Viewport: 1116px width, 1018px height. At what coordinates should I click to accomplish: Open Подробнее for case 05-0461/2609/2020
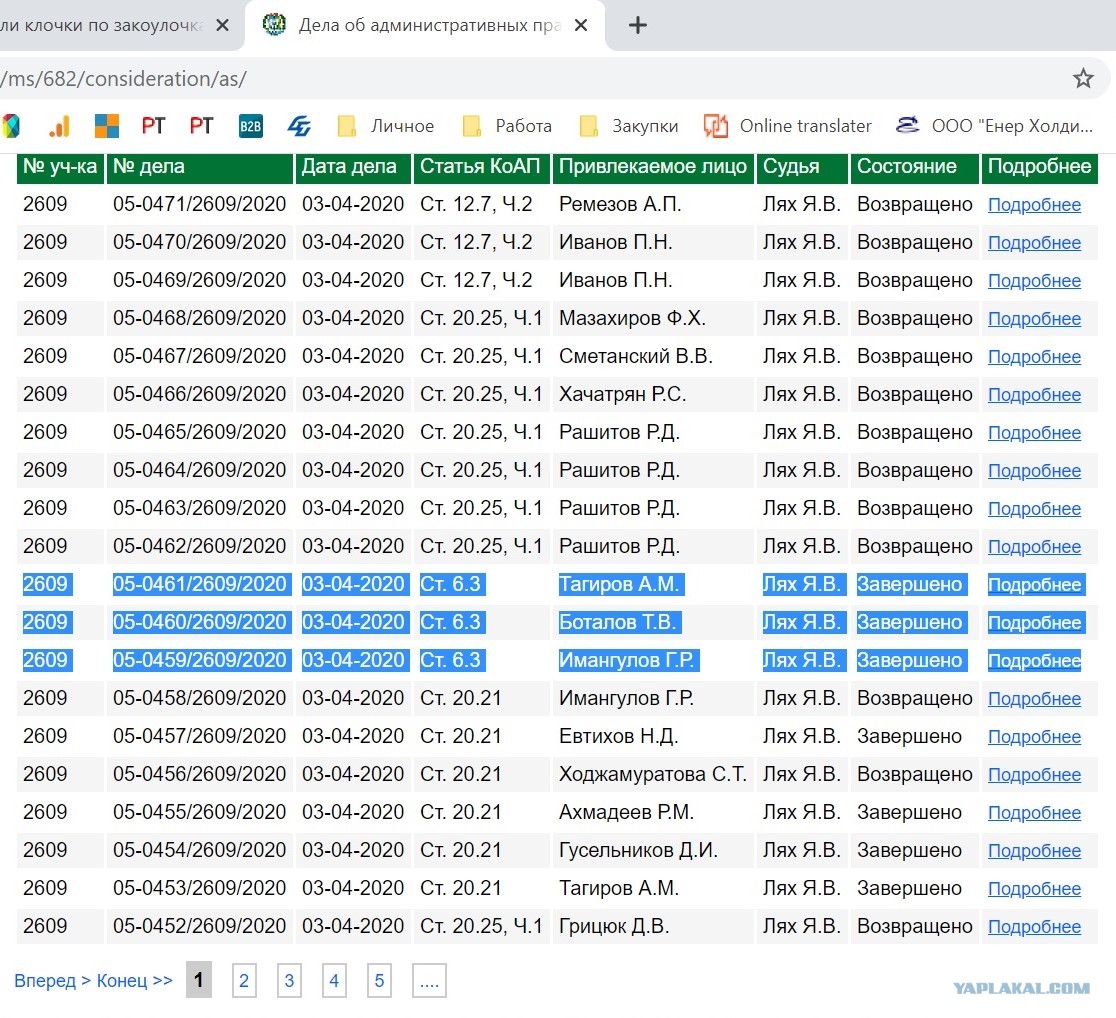coord(1034,585)
